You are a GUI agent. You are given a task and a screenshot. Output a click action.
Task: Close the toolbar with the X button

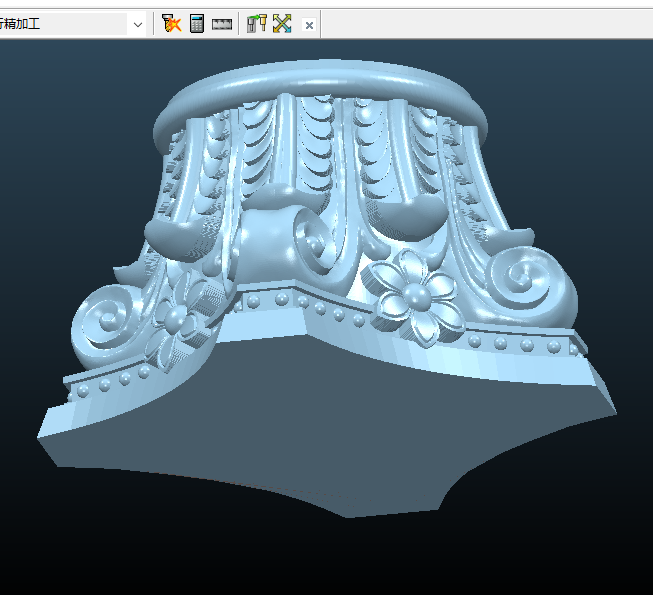click(x=309, y=25)
